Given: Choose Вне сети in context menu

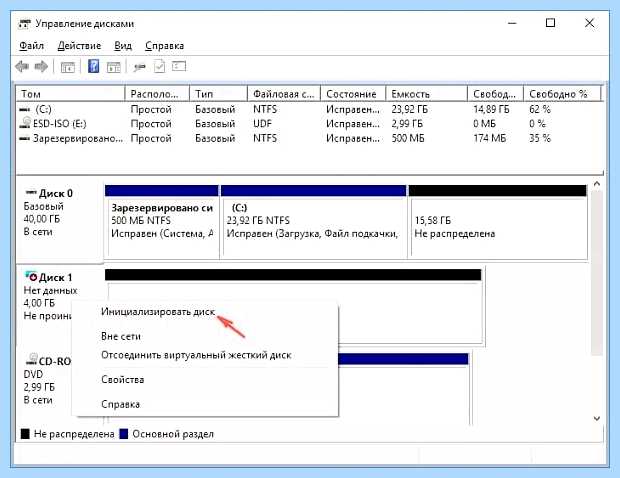Looking at the screenshot, I should tap(121, 336).
